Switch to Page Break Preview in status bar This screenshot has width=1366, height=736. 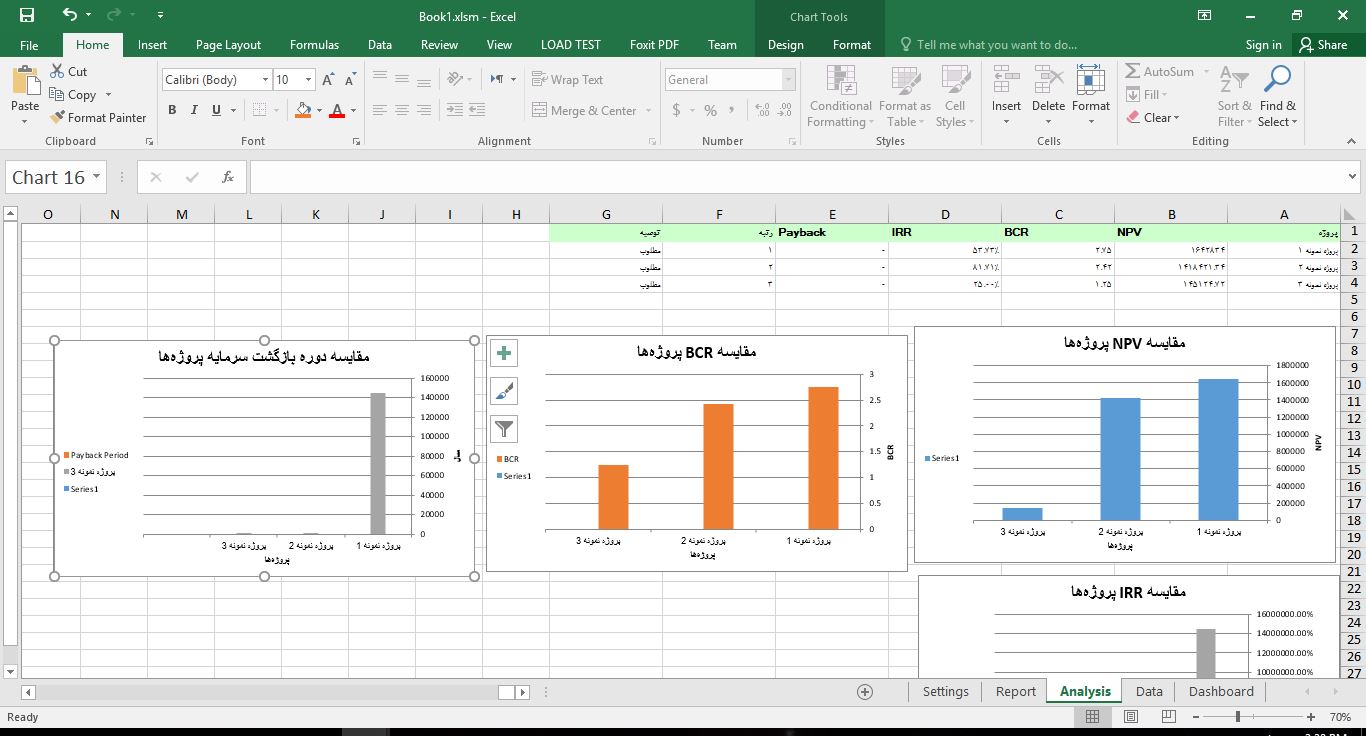coord(1169,717)
